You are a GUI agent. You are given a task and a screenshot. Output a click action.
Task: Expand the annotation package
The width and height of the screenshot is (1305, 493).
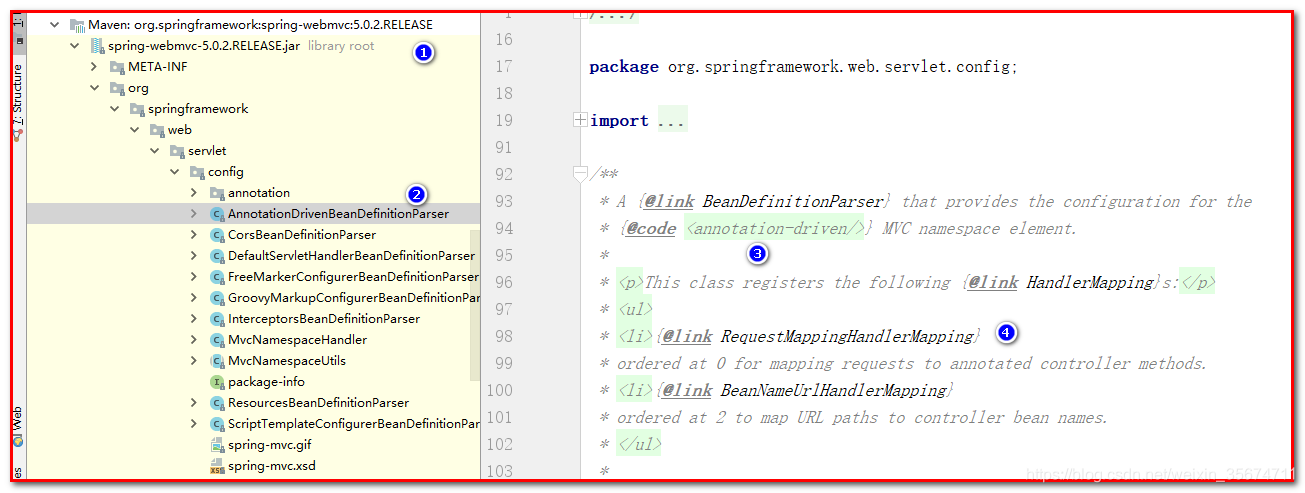click(x=194, y=192)
